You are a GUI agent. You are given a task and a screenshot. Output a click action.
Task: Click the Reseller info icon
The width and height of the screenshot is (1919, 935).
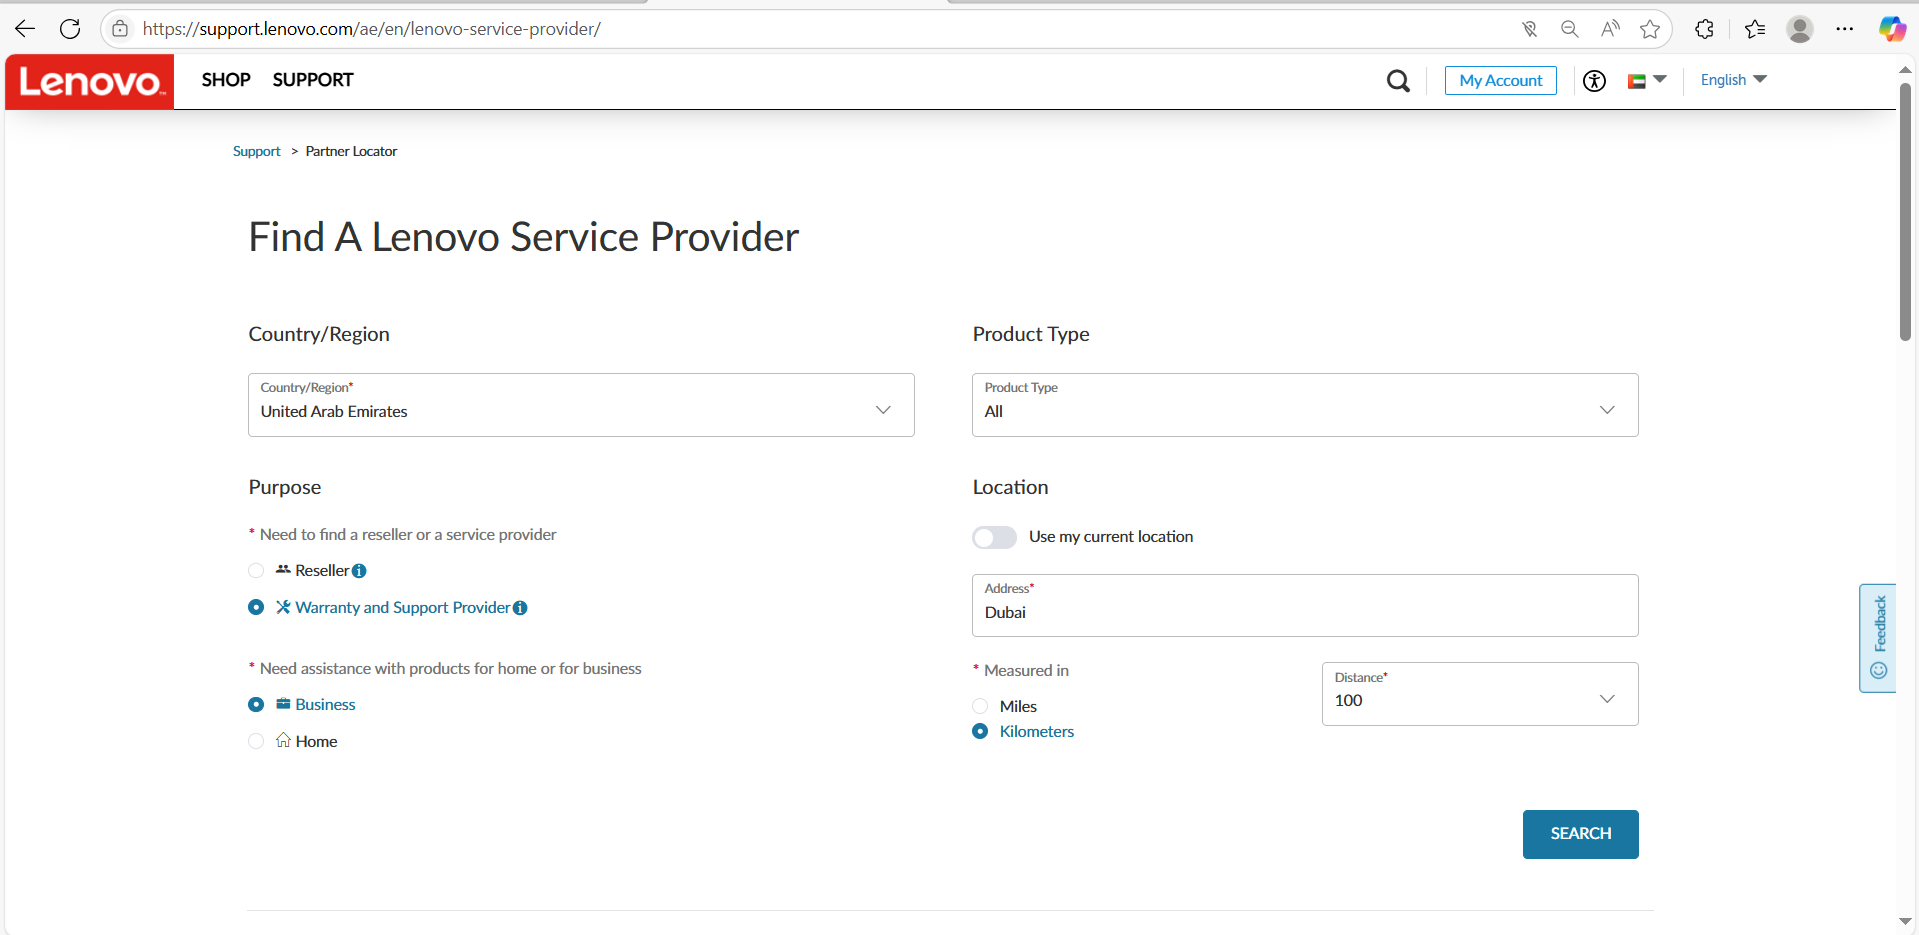359,571
